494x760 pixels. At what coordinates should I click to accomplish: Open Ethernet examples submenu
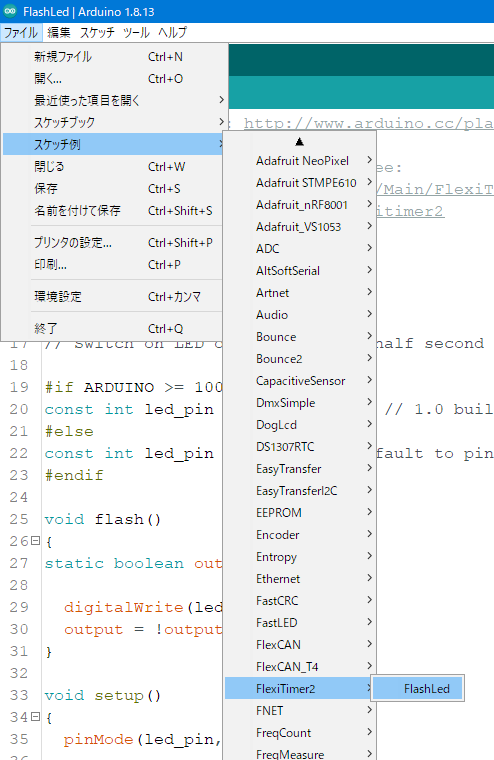(300, 579)
